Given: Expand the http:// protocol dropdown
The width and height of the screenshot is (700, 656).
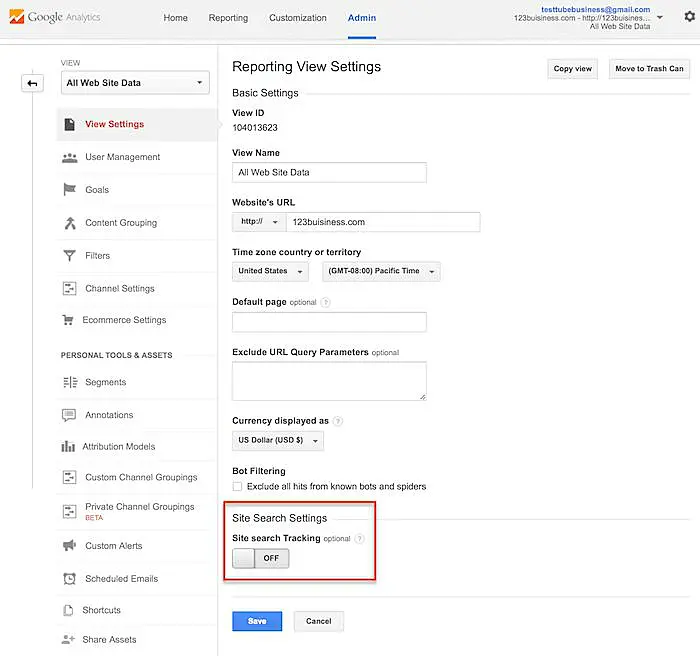Looking at the screenshot, I should [x=258, y=222].
